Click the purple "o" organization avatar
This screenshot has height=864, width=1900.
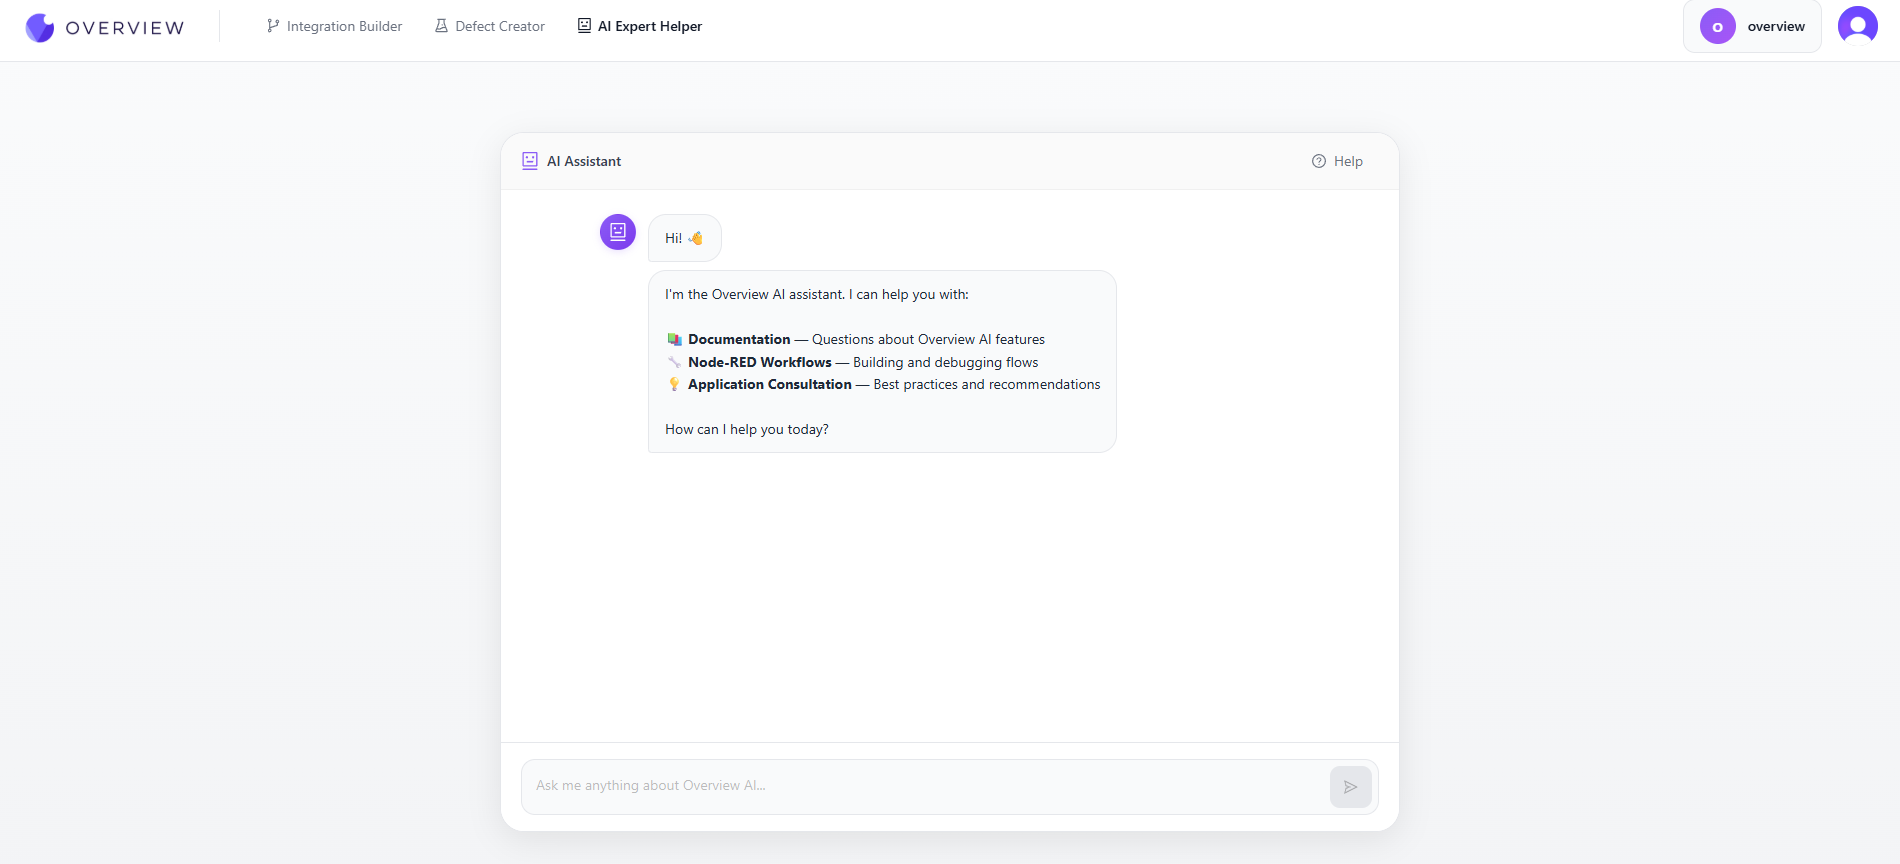(x=1717, y=27)
